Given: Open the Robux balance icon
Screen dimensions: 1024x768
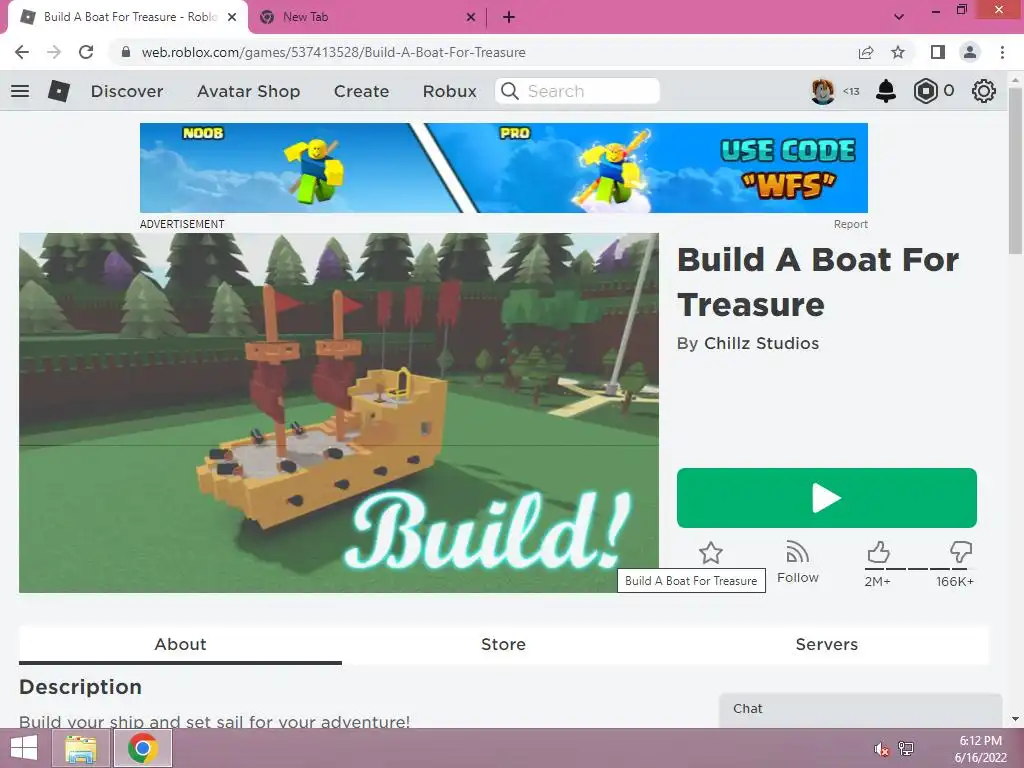Looking at the screenshot, I should point(925,91).
